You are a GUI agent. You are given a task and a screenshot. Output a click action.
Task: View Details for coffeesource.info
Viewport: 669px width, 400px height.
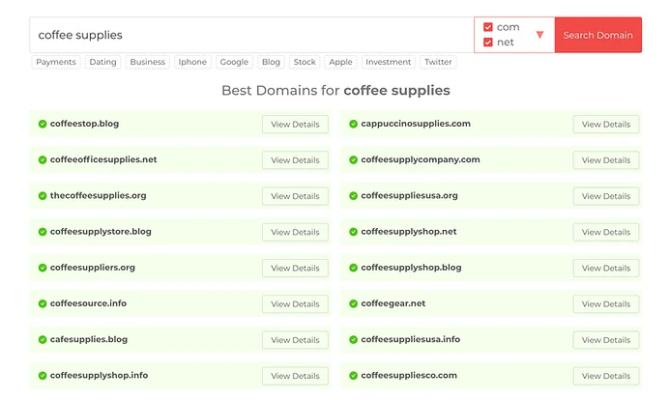point(295,304)
